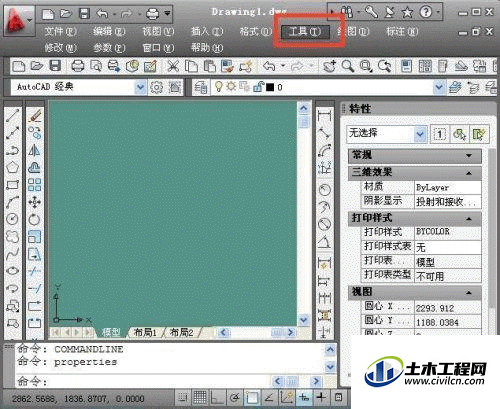Open the 无选择 object selection dropdown
The width and height of the screenshot is (500, 409).
coord(420,134)
